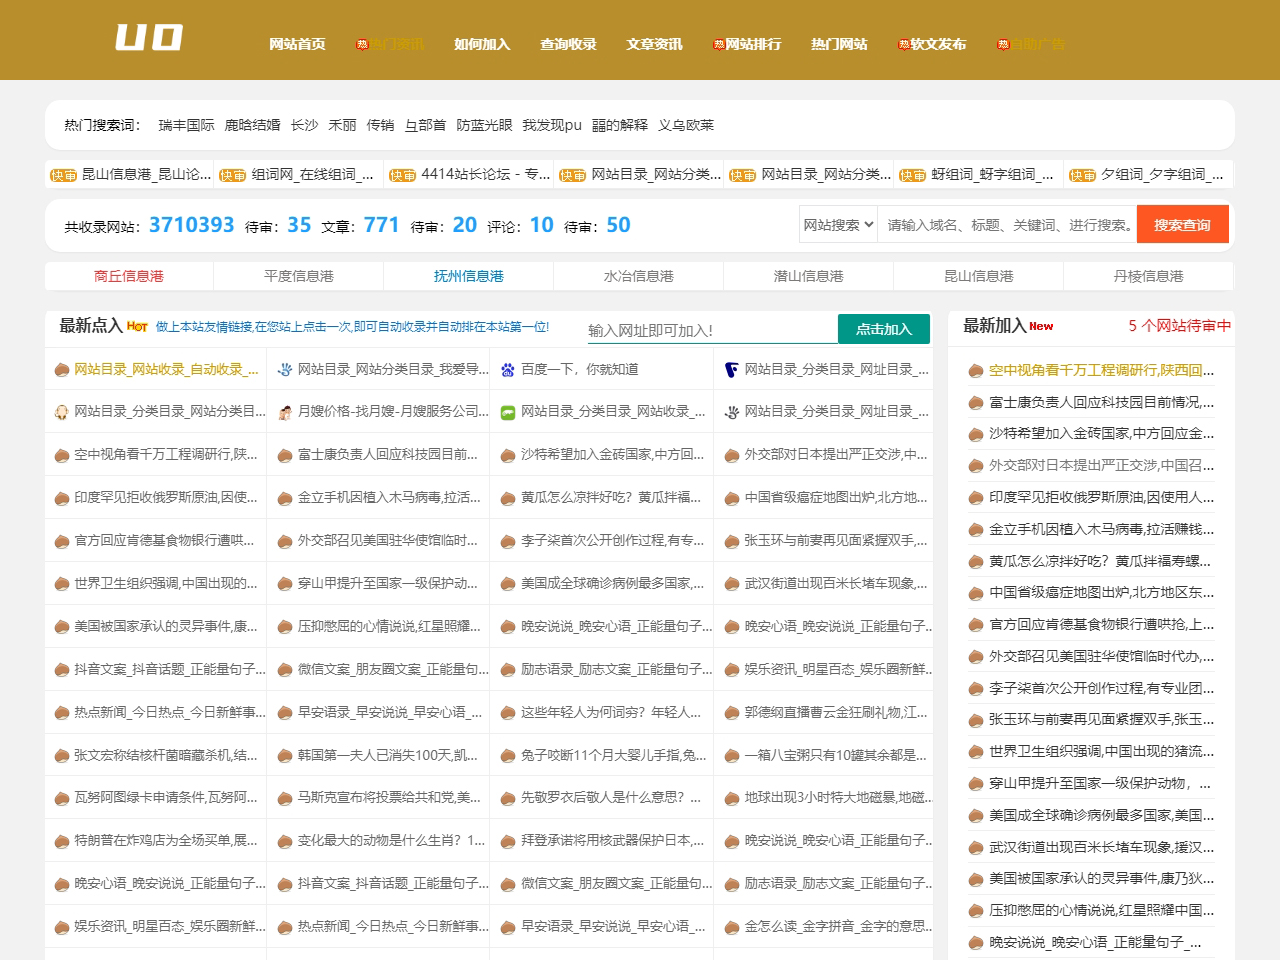Open the 如何加入 menu item
The image size is (1280, 960).
[481, 44]
